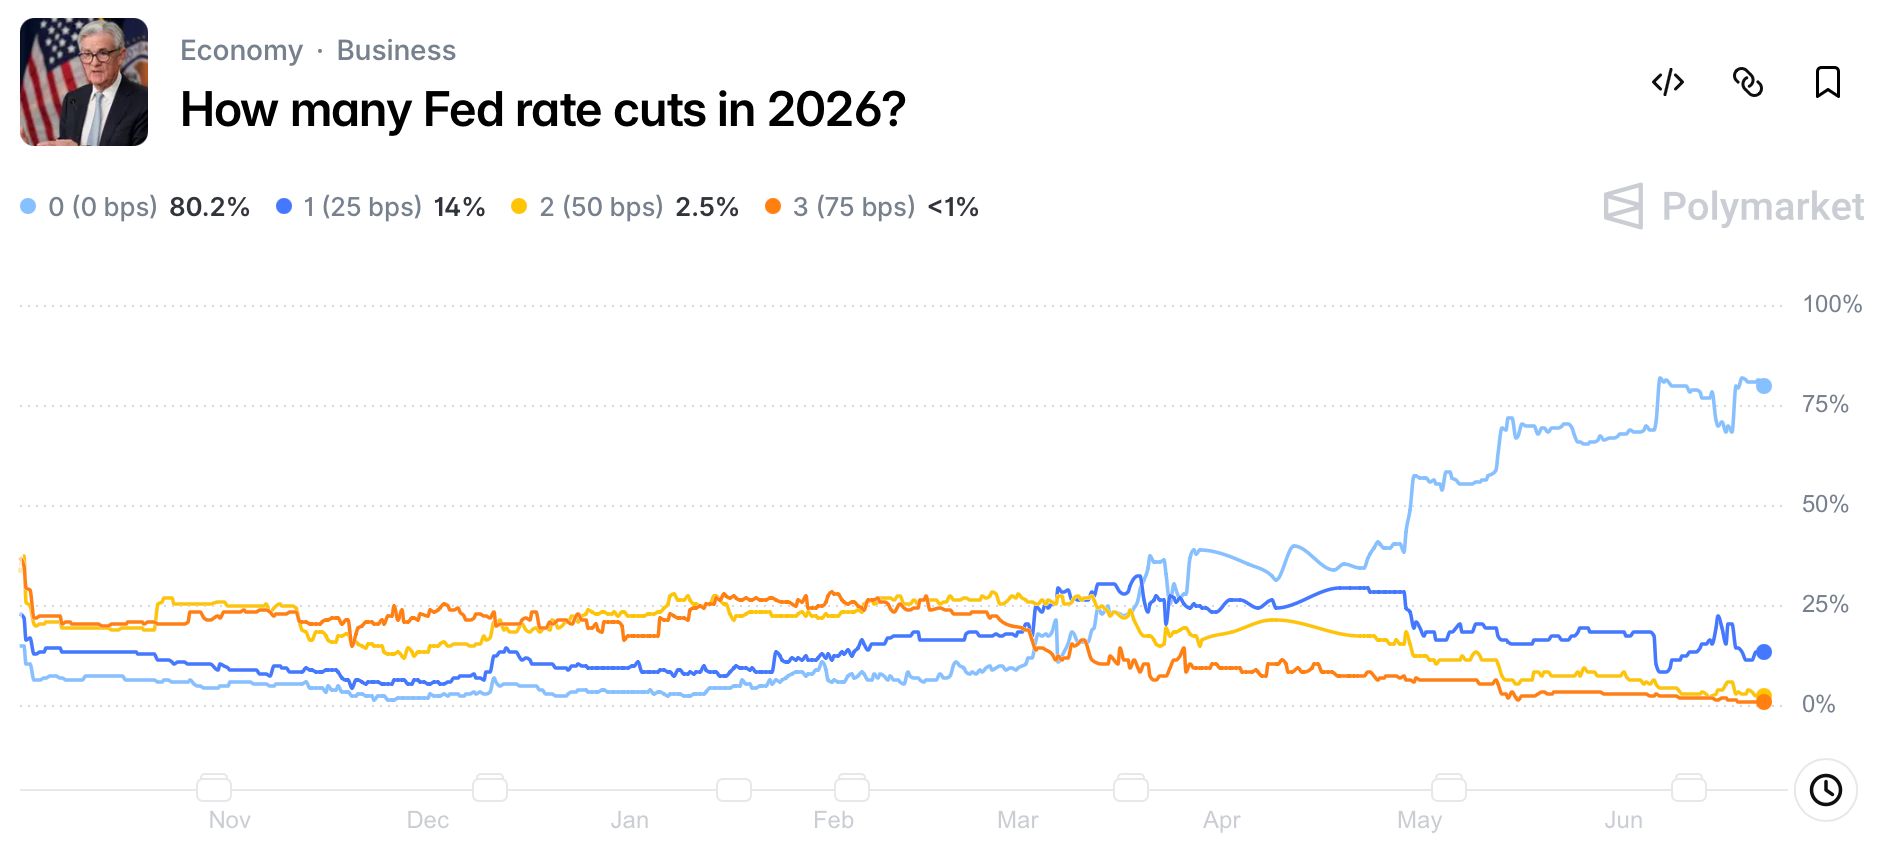Select the May marker on the timeline
The height and width of the screenshot is (864, 1894).
1420,820
